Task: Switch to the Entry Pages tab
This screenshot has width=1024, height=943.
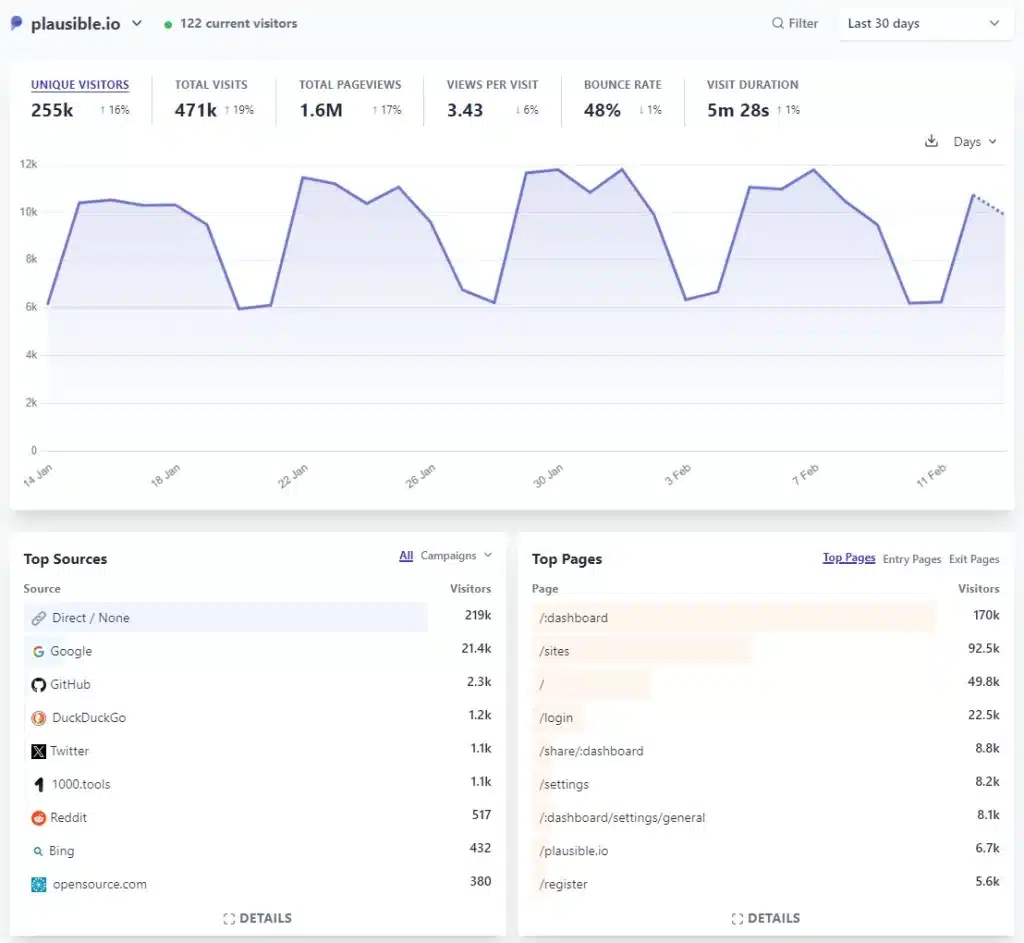Action: tap(911, 560)
